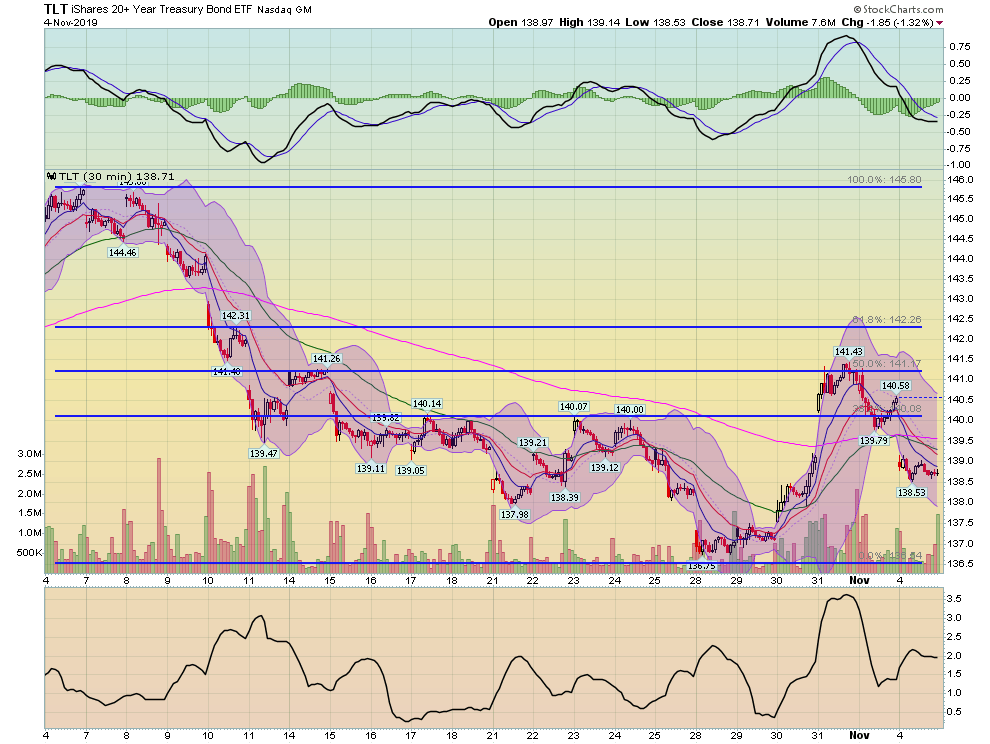
Task: Click the Nov label on price chart axis
Action: (859, 580)
